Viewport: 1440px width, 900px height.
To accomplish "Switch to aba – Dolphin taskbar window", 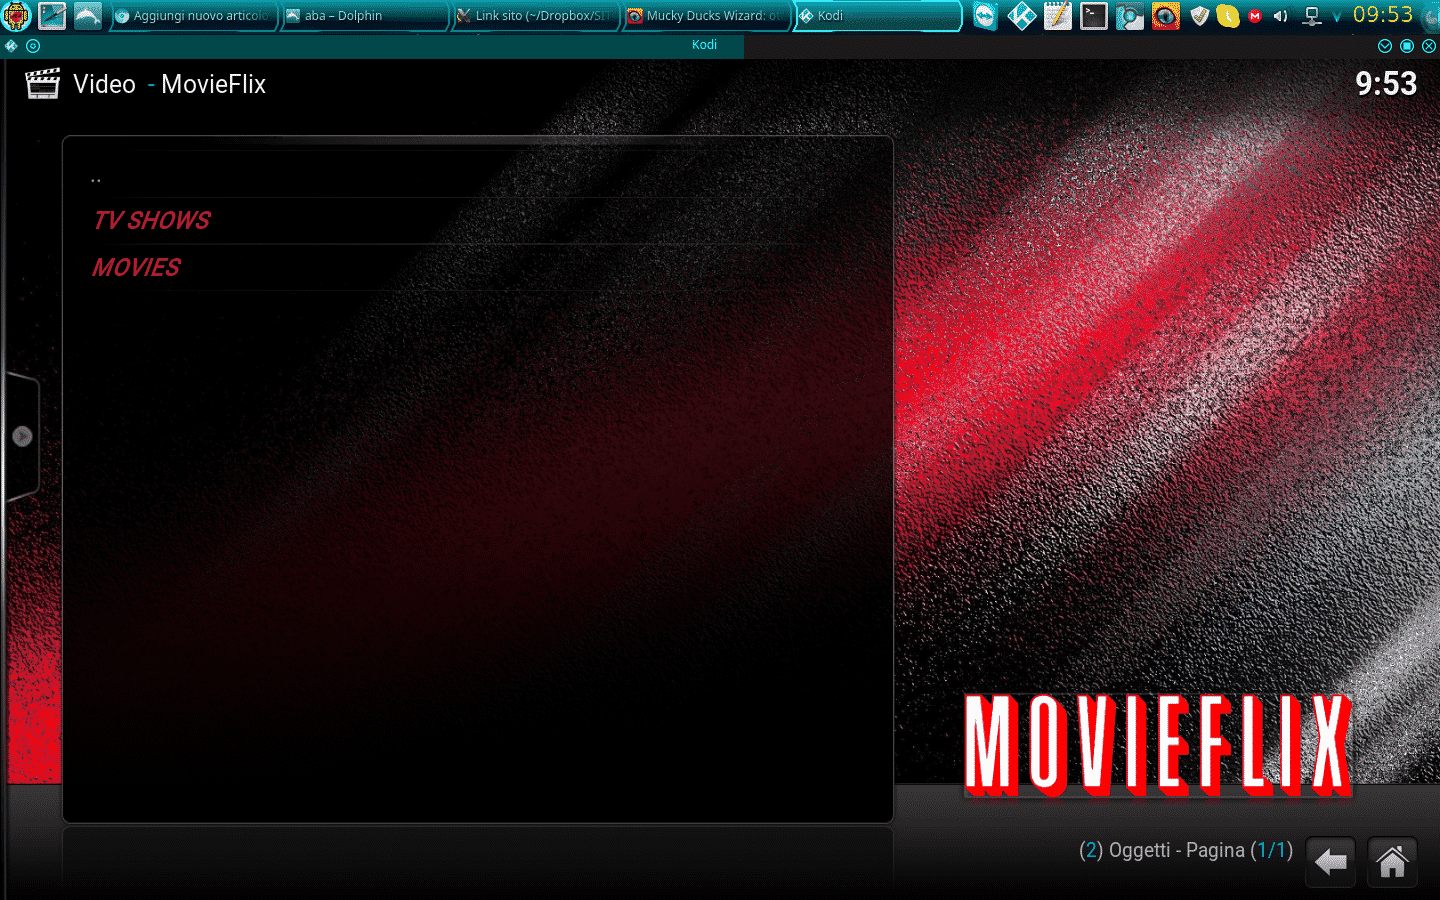I will pyautogui.click(x=364, y=16).
